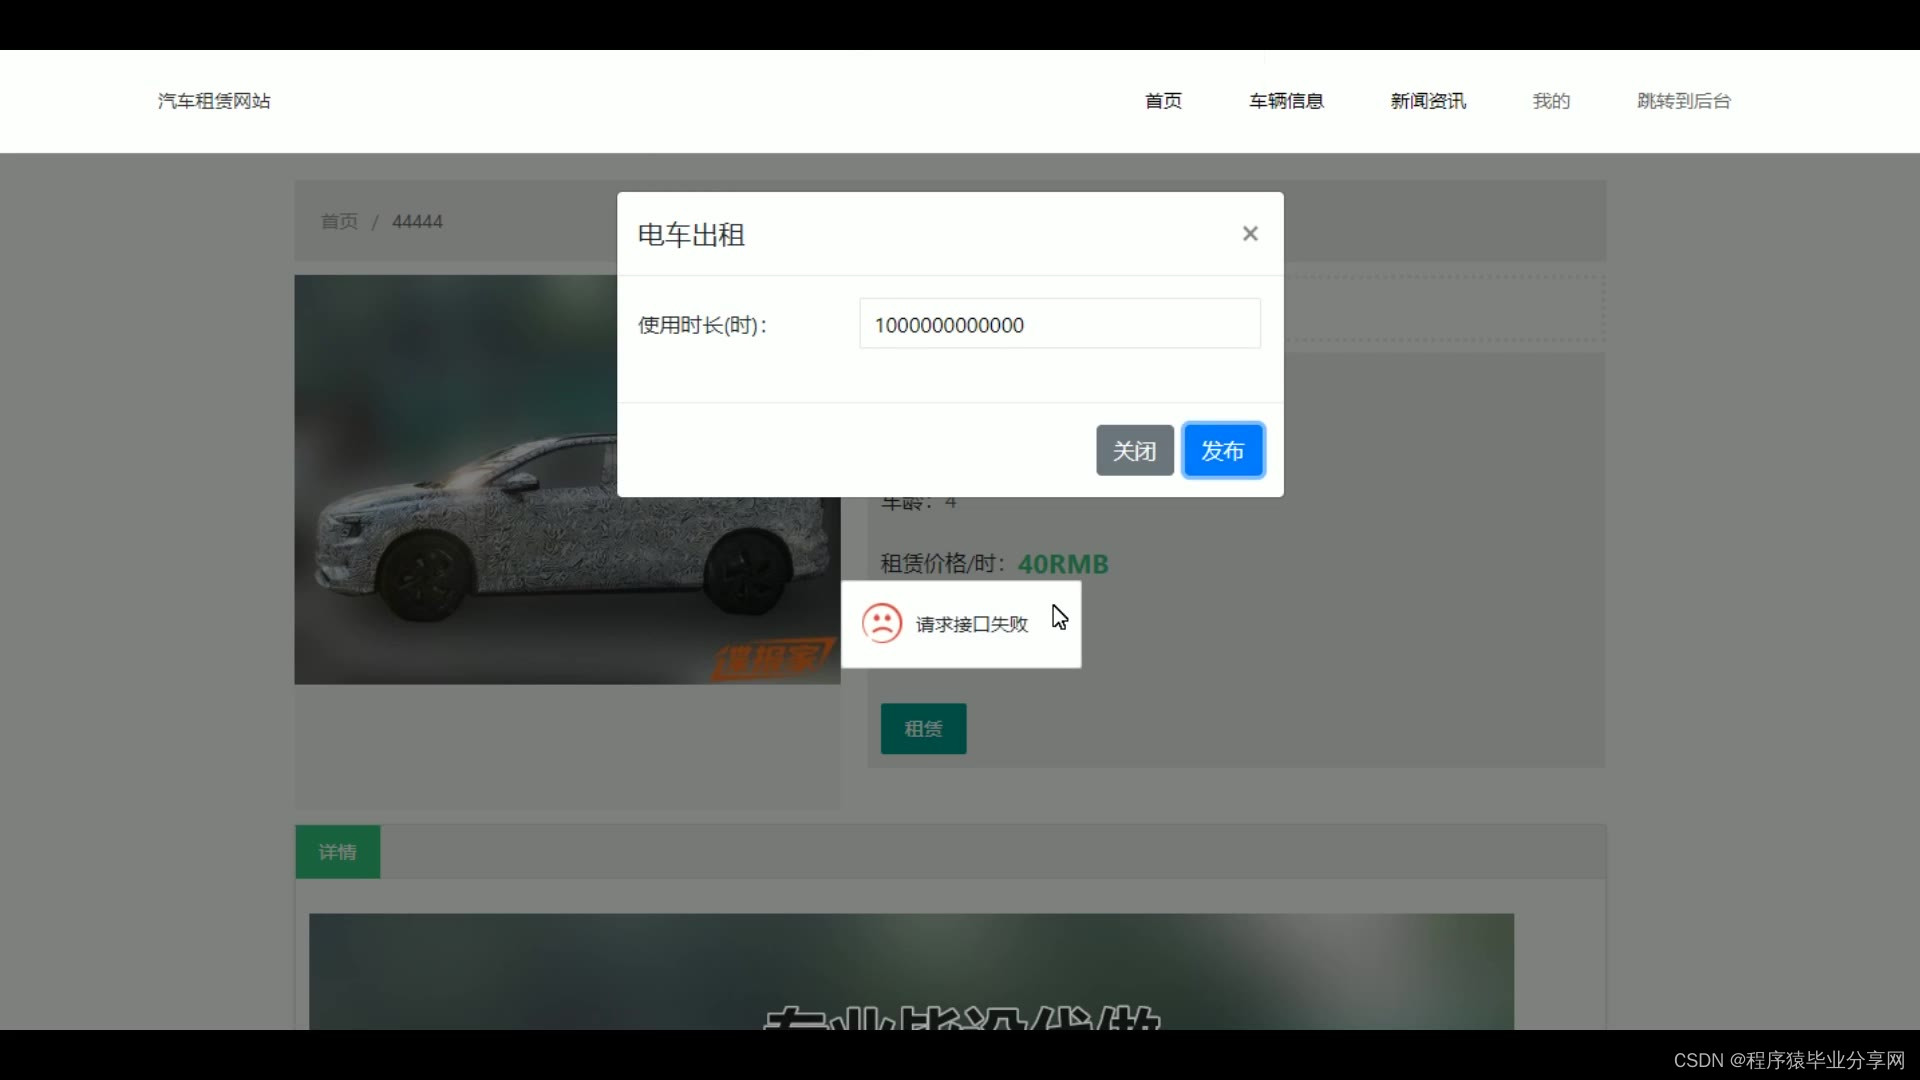Select the 详情 tab
This screenshot has height=1080, width=1920.
click(x=338, y=852)
